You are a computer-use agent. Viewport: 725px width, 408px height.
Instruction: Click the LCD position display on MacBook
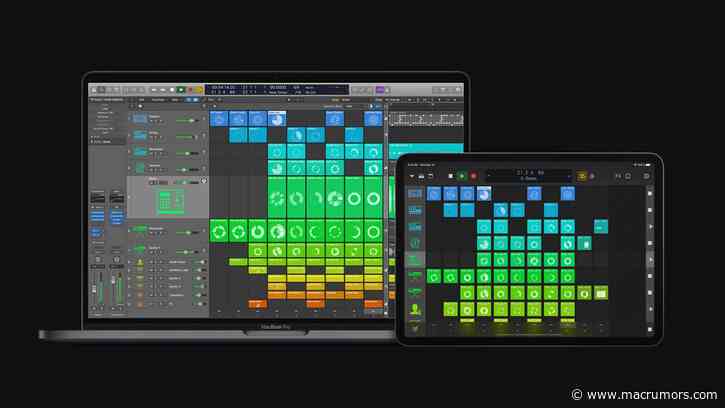click(276, 90)
